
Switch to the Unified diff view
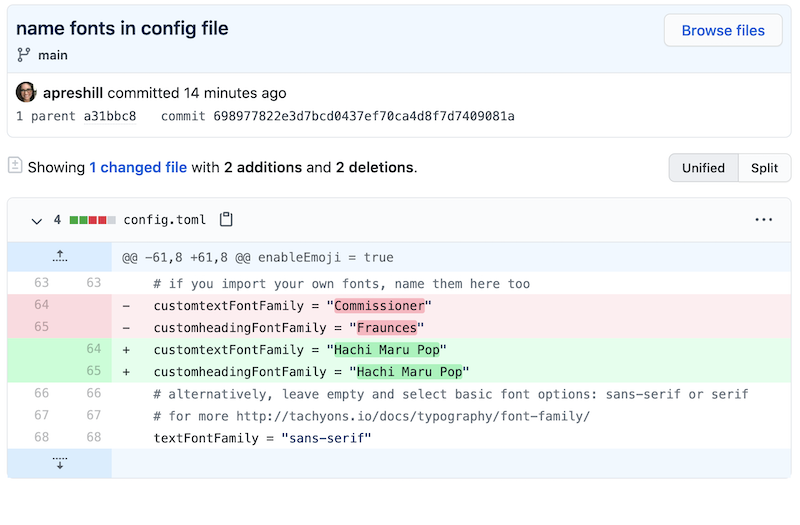point(703,168)
